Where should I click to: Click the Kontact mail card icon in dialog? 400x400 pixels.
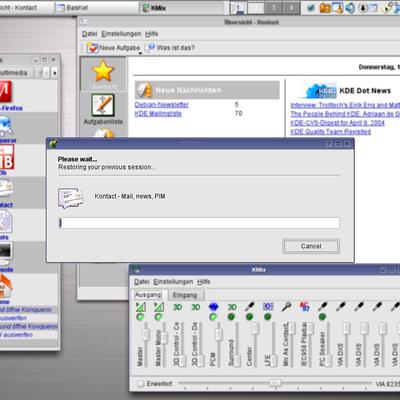pos(70,197)
